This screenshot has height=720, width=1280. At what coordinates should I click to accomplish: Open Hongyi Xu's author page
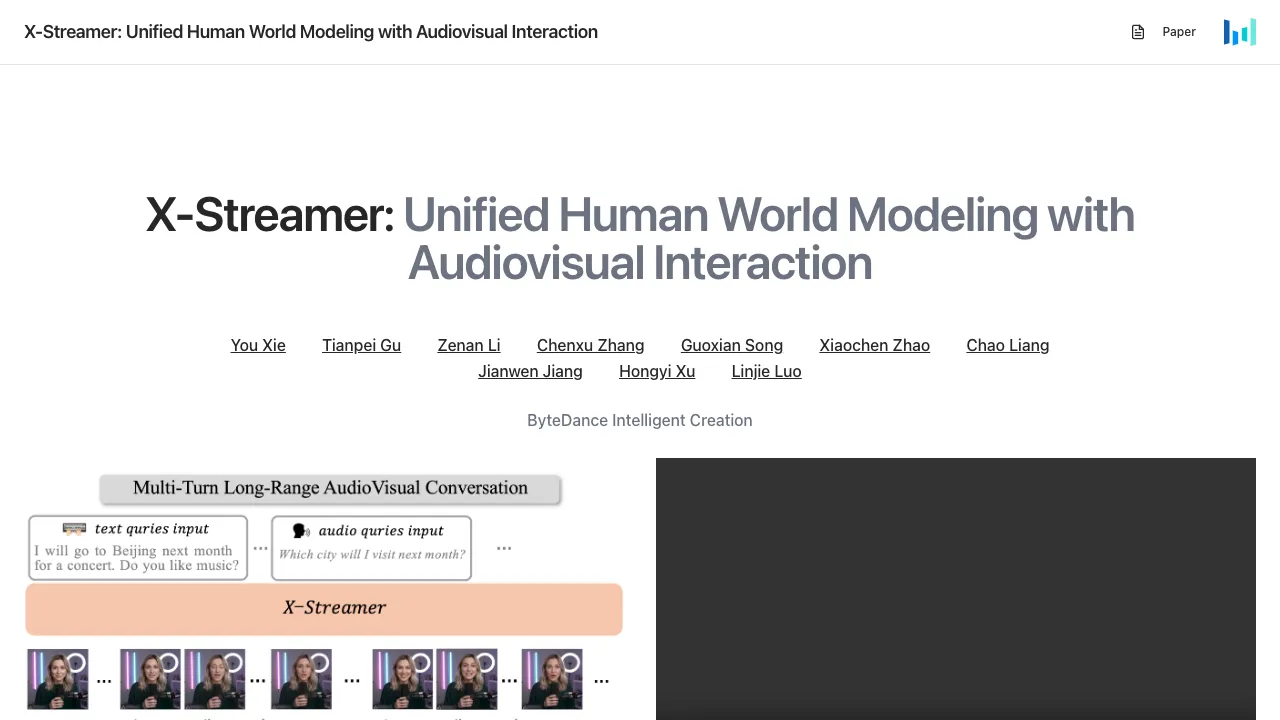(656, 371)
